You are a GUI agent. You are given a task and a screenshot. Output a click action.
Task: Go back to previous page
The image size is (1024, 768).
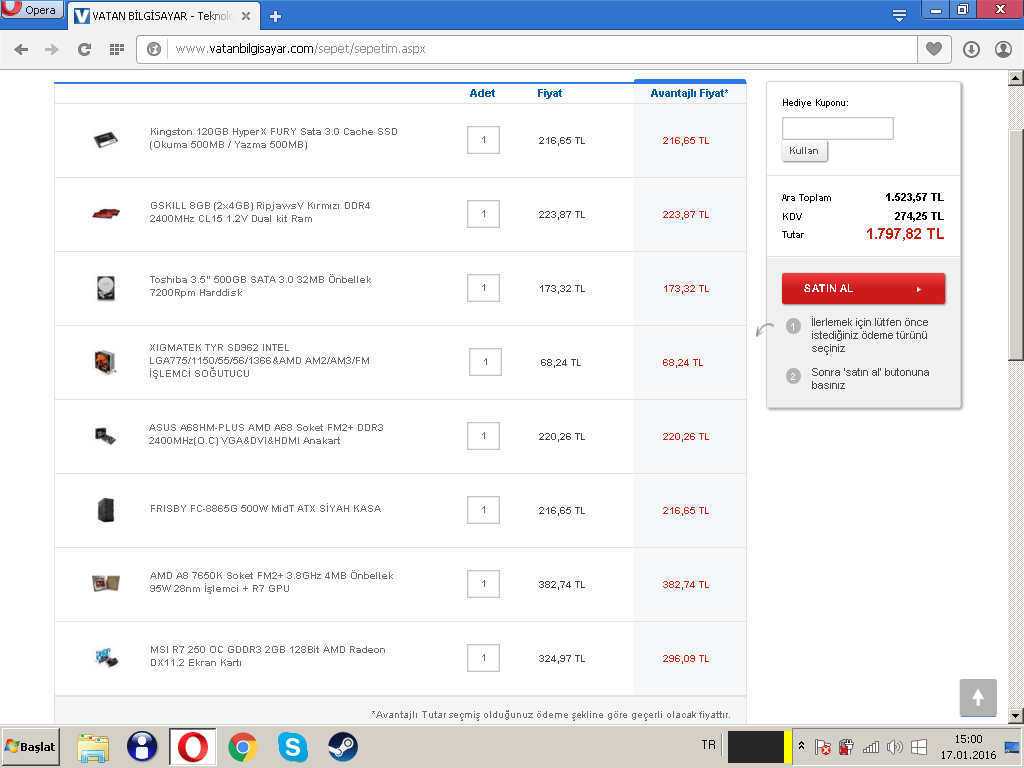point(22,49)
